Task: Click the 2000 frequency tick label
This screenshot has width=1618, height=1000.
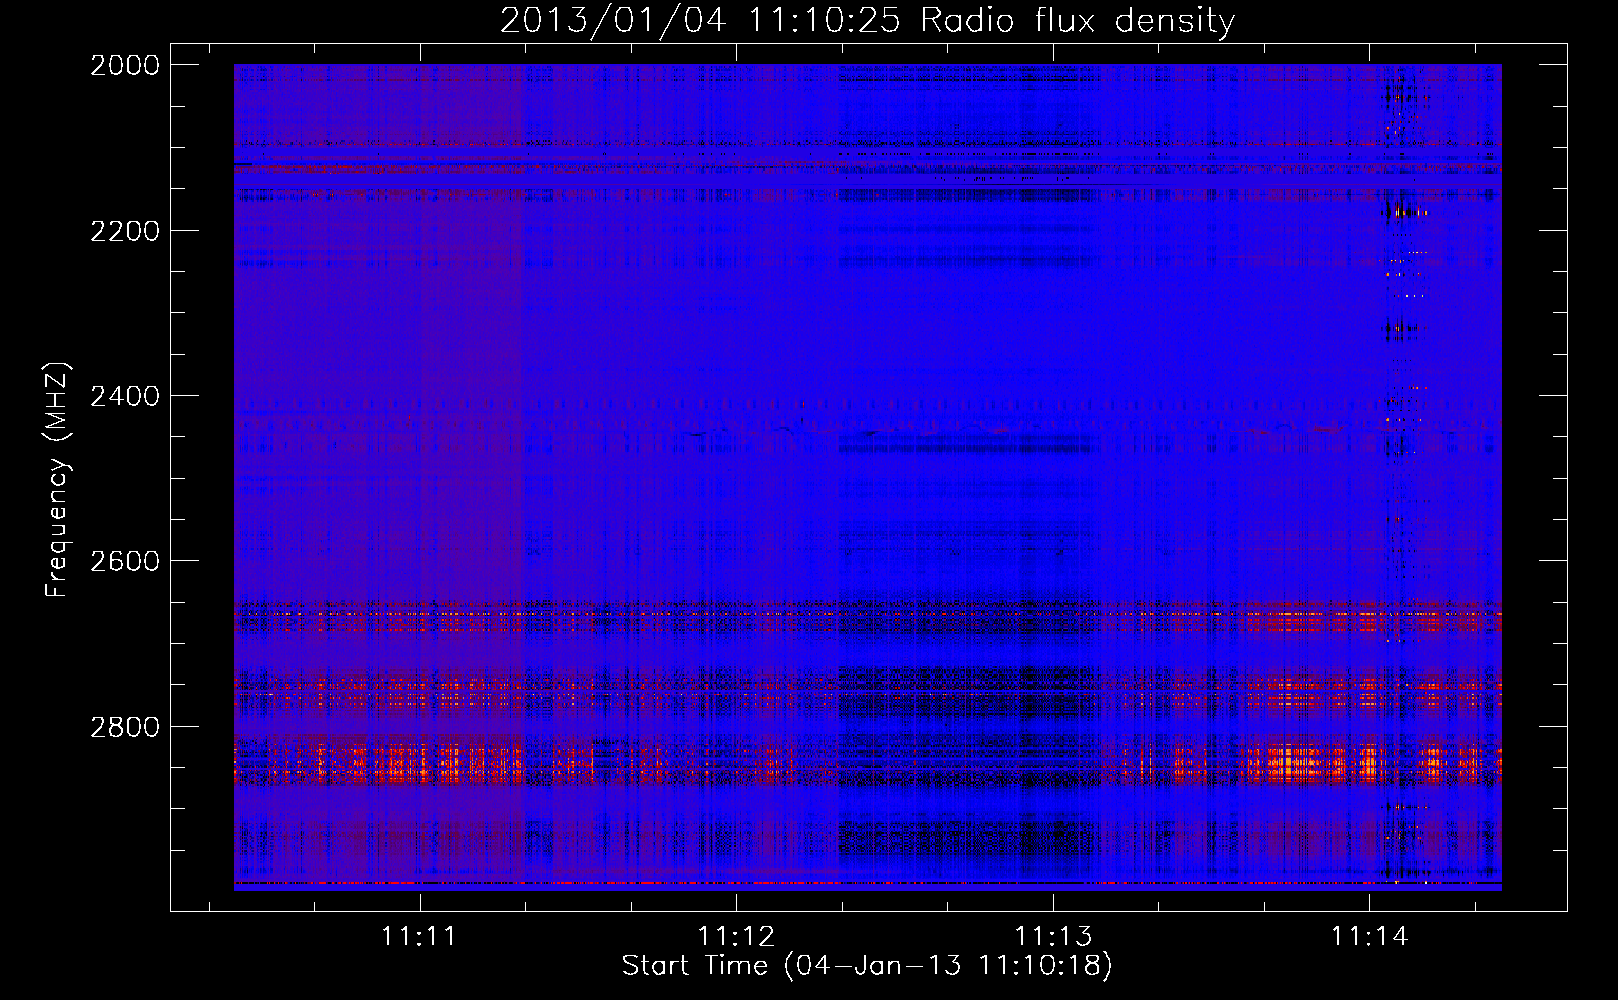Action: pyautogui.click(x=125, y=65)
